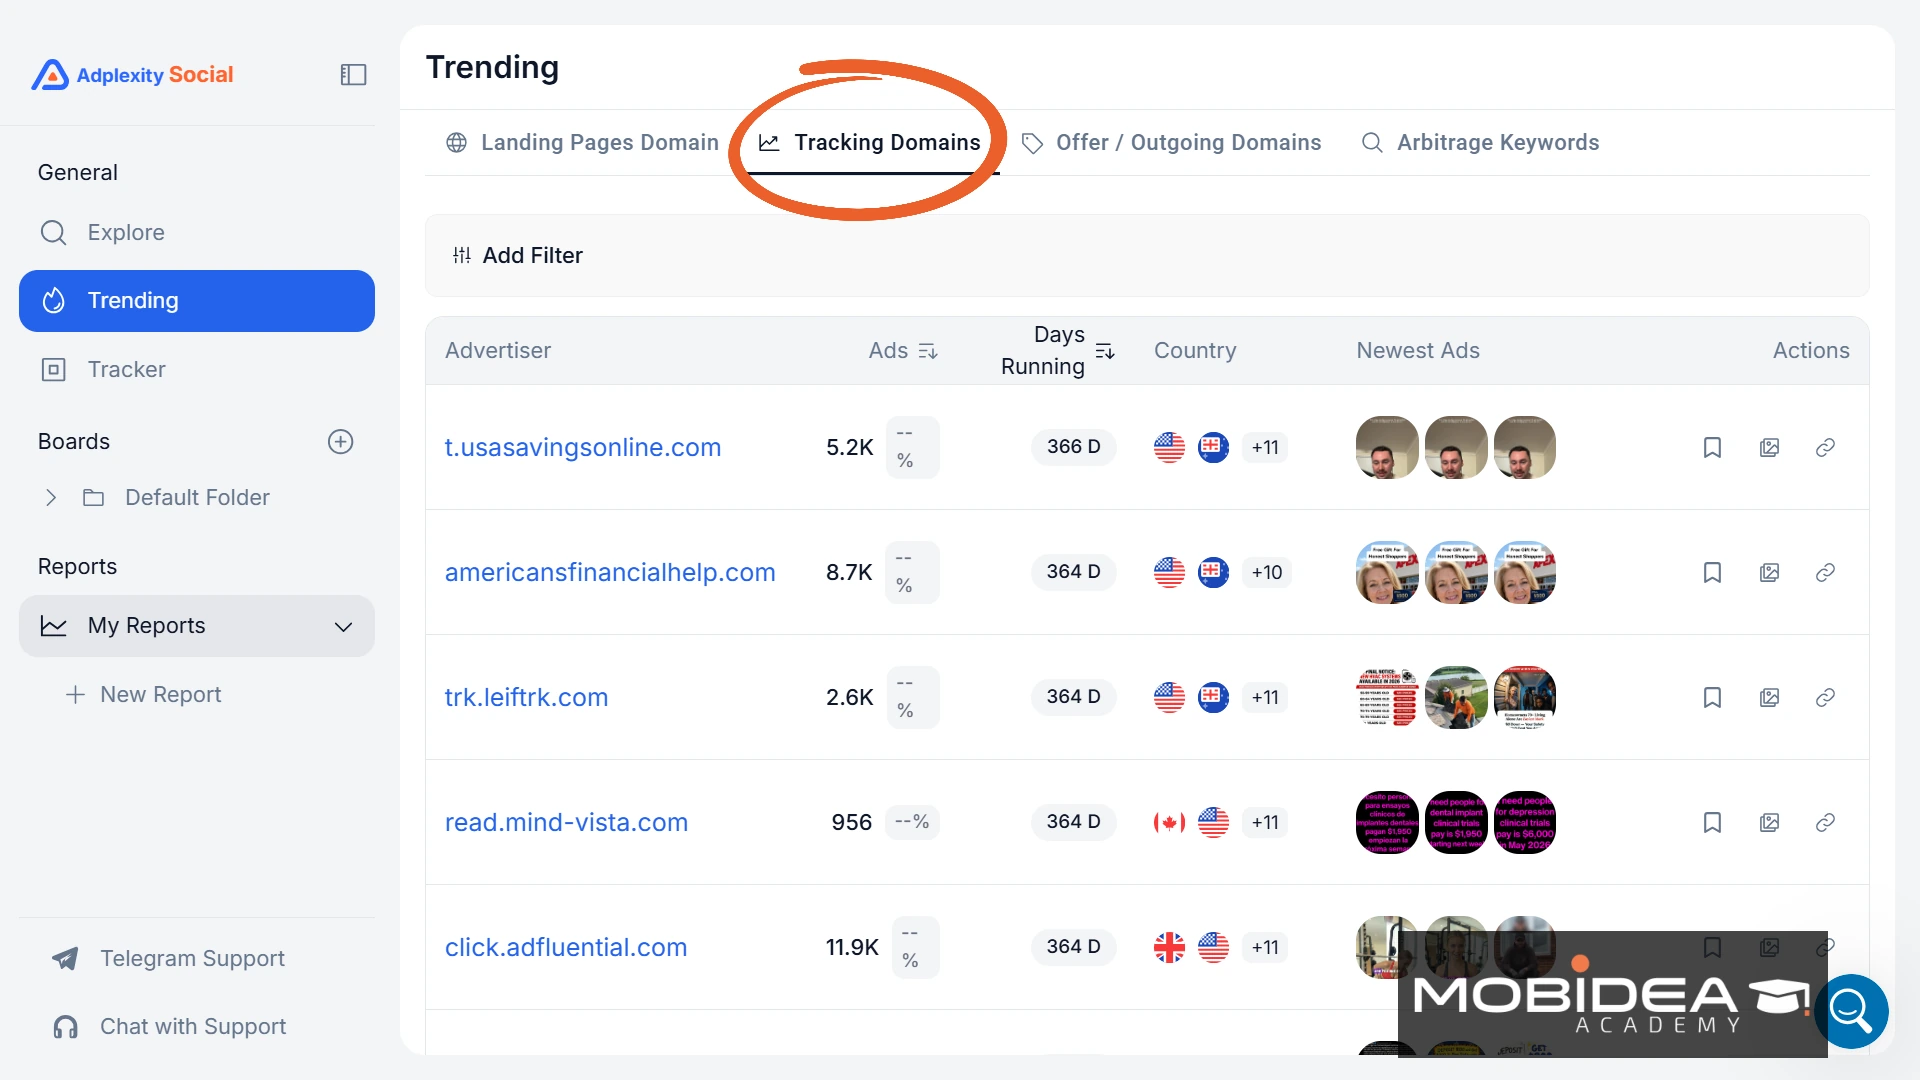Open second newest ad thumbnail for americansfinancialhelp.com
The height and width of the screenshot is (1080, 1920).
[1456, 572]
